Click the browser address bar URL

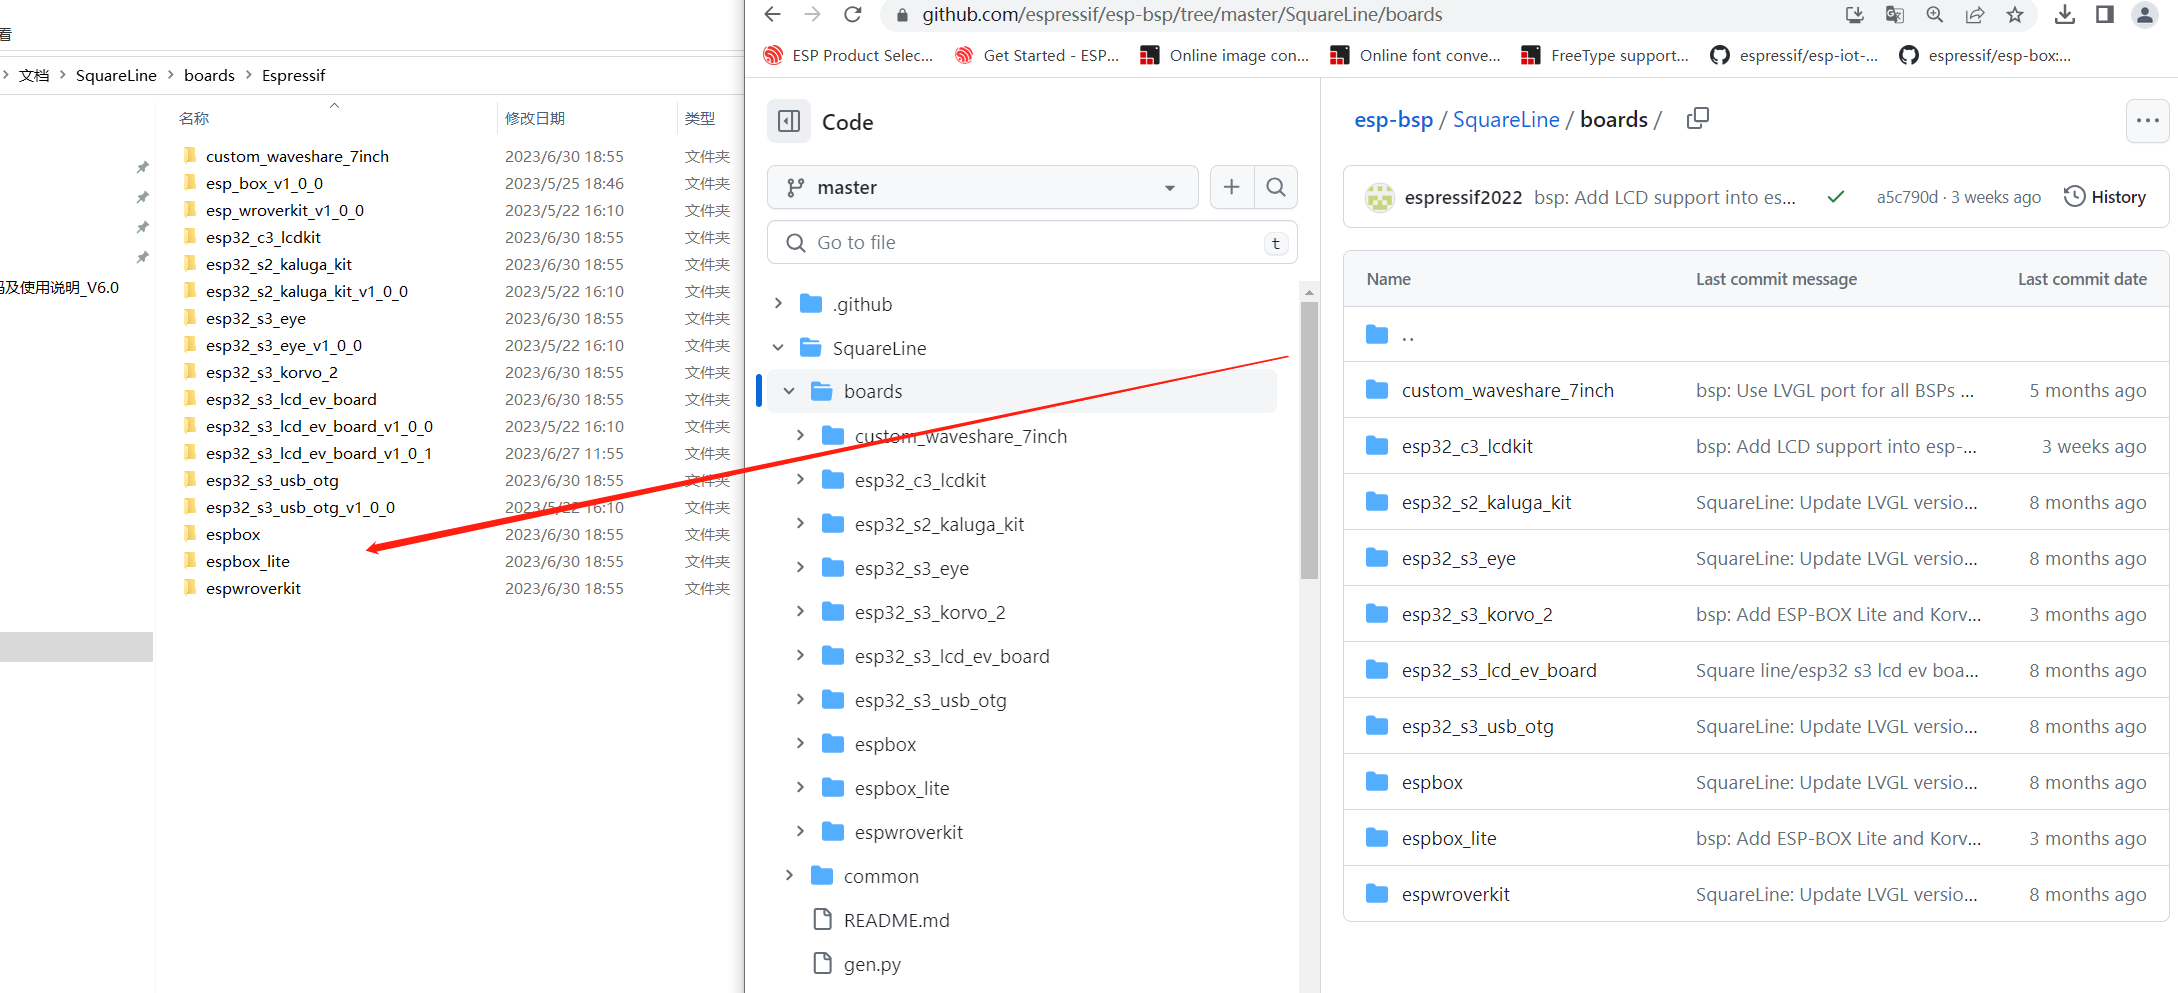click(x=1182, y=14)
